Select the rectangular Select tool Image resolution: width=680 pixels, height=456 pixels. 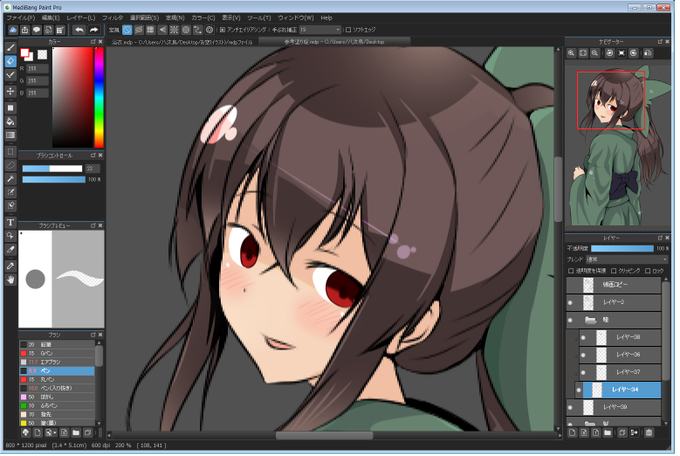click(11, 152)
